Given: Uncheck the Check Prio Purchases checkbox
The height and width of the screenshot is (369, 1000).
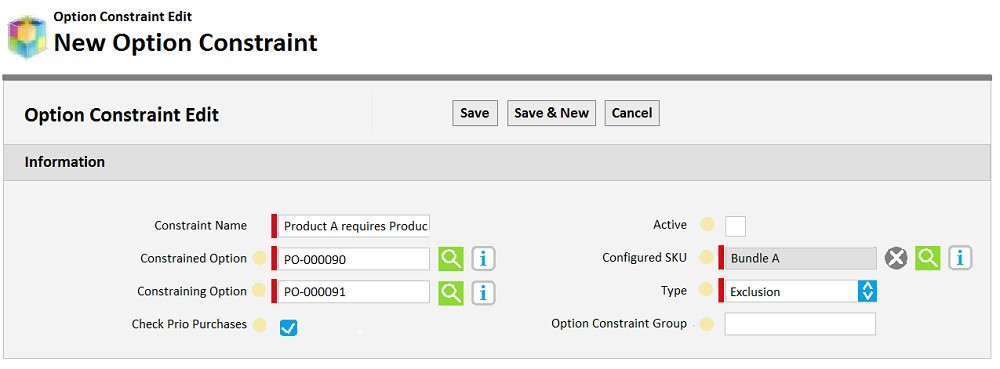Looking at the screenshot, I should pos(288,328).
